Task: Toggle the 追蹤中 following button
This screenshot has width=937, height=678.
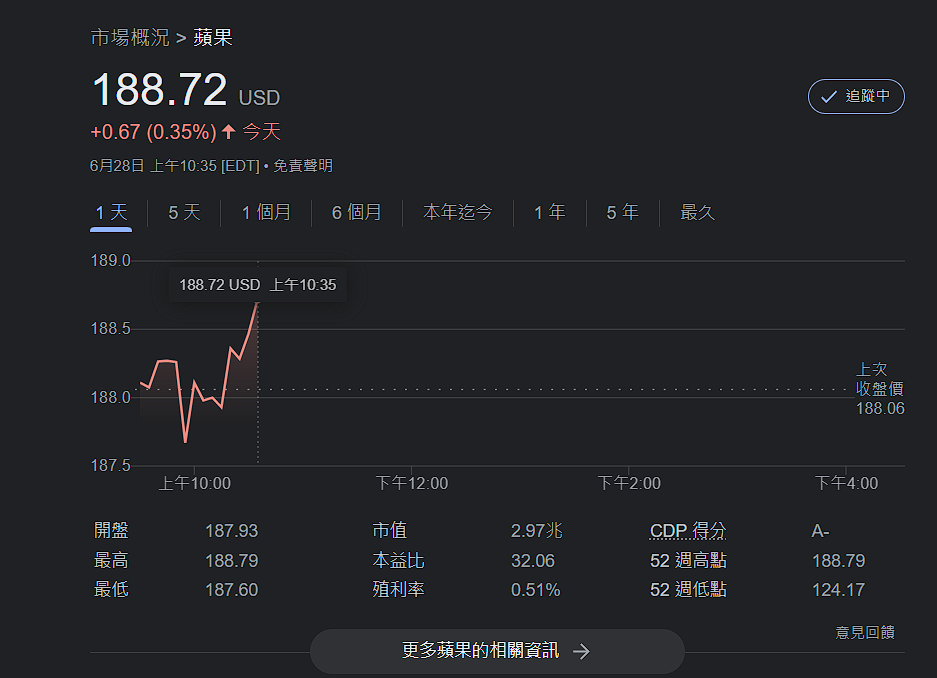Action: (x=856, y=96)
